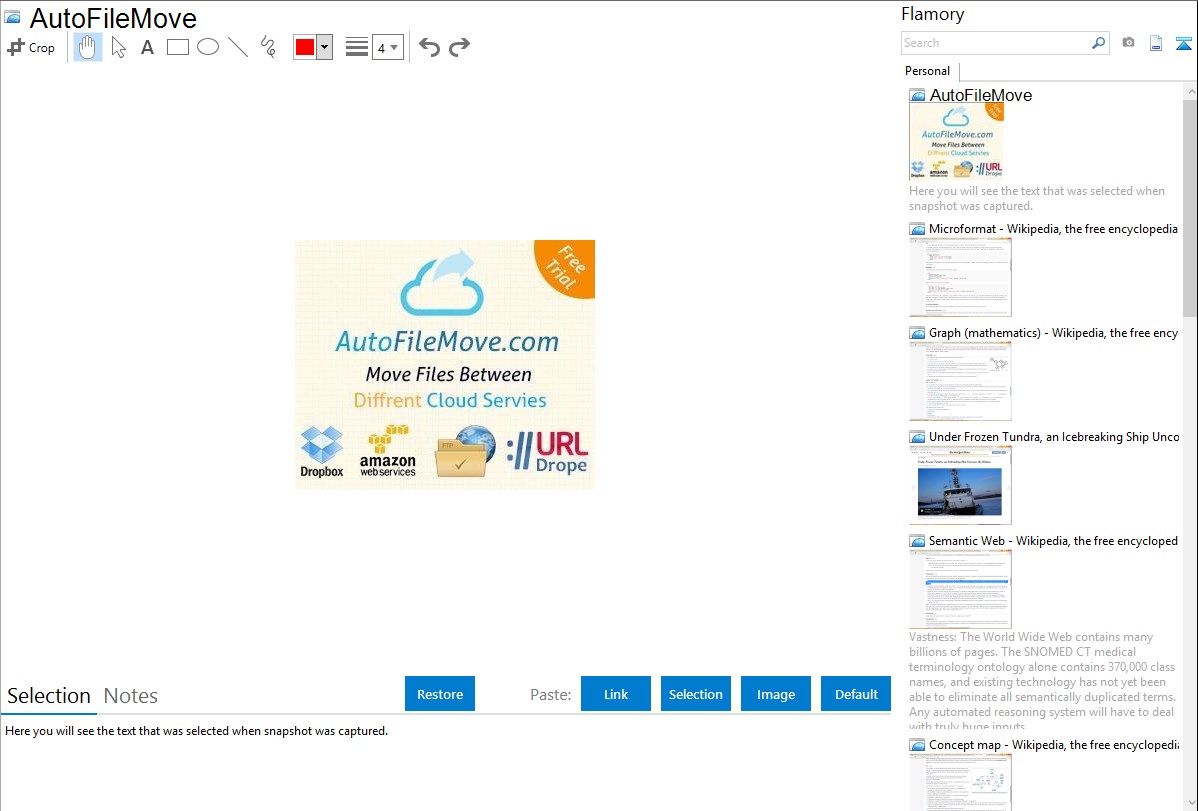Image resolution: width=1198 pixels, height=811 pixels.
Task: Select the freehand scribble tool
Action: pyautogui.click(x=268, y=47)
